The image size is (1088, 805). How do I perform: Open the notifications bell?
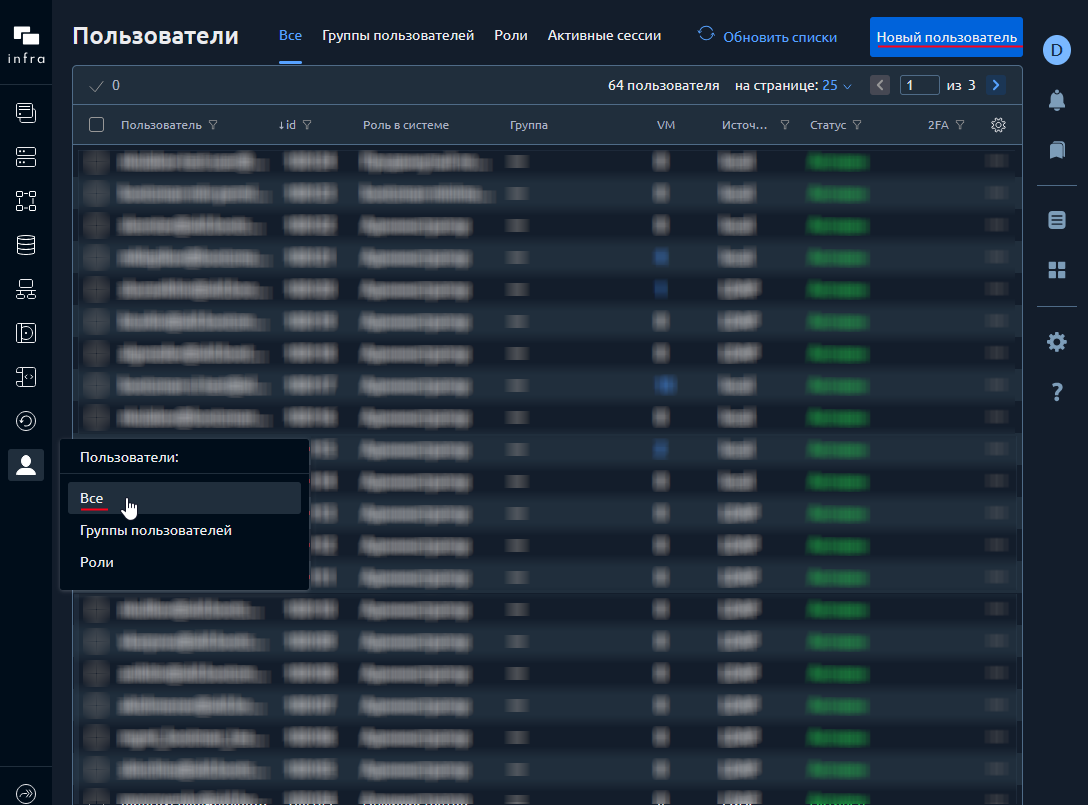point(1057,101)
